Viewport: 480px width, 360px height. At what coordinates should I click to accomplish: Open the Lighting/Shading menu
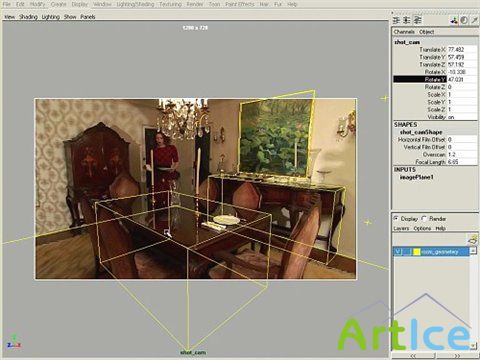pos(135,4)
